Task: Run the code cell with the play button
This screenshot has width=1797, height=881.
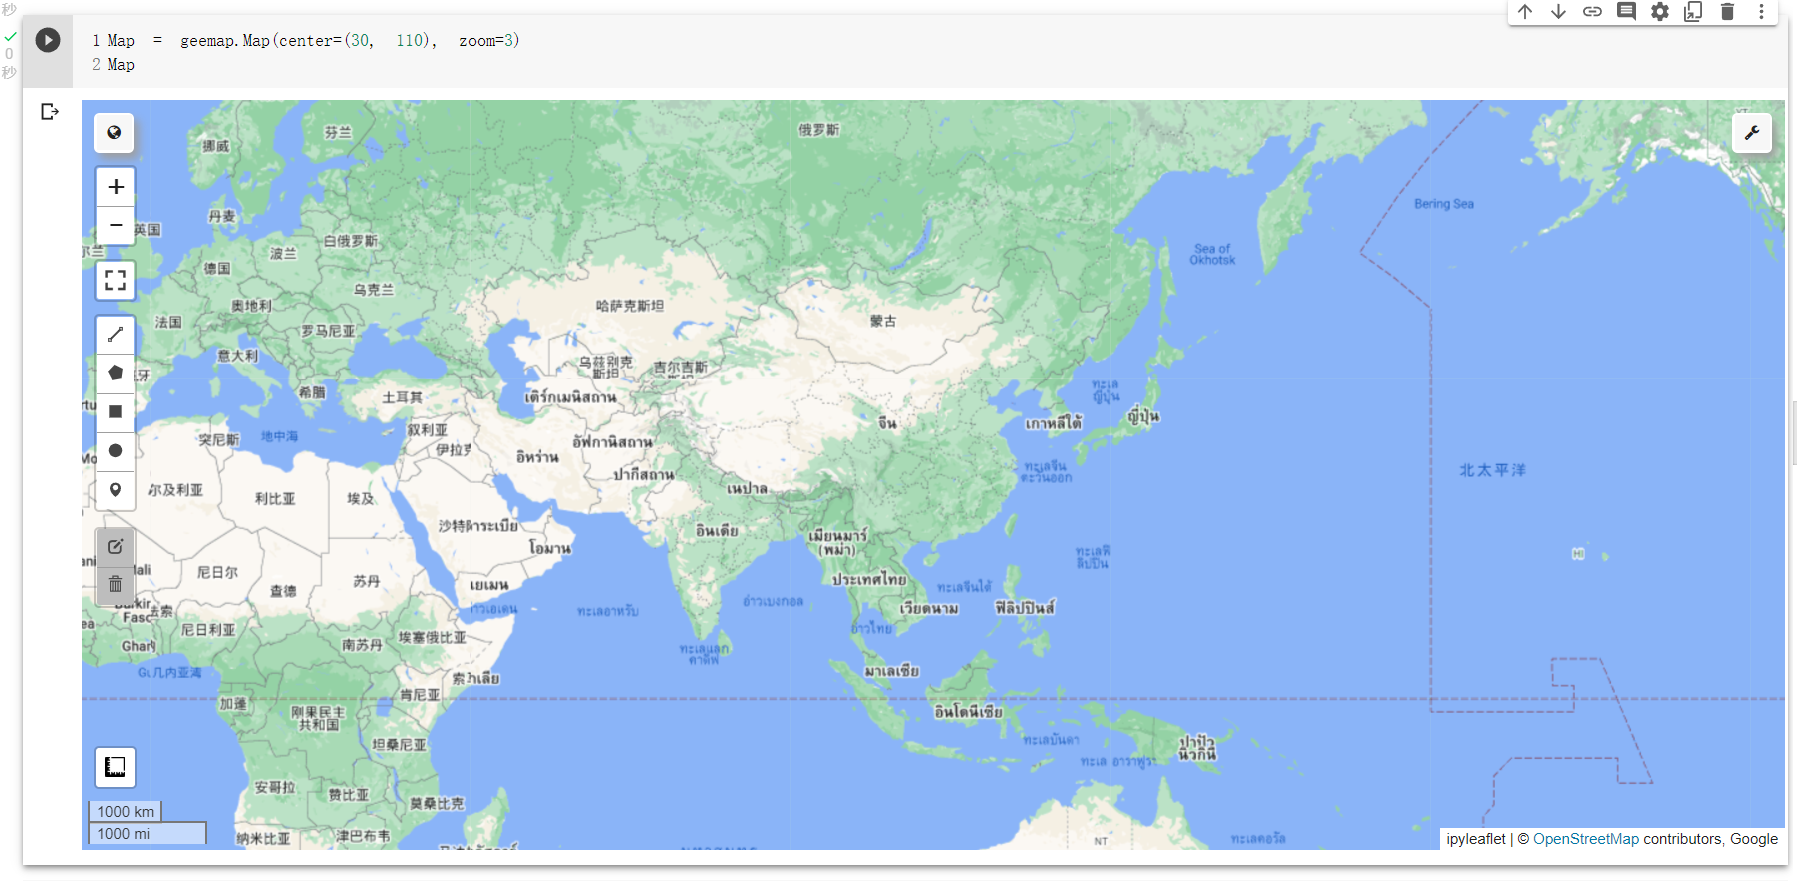Action: (48, 40)
